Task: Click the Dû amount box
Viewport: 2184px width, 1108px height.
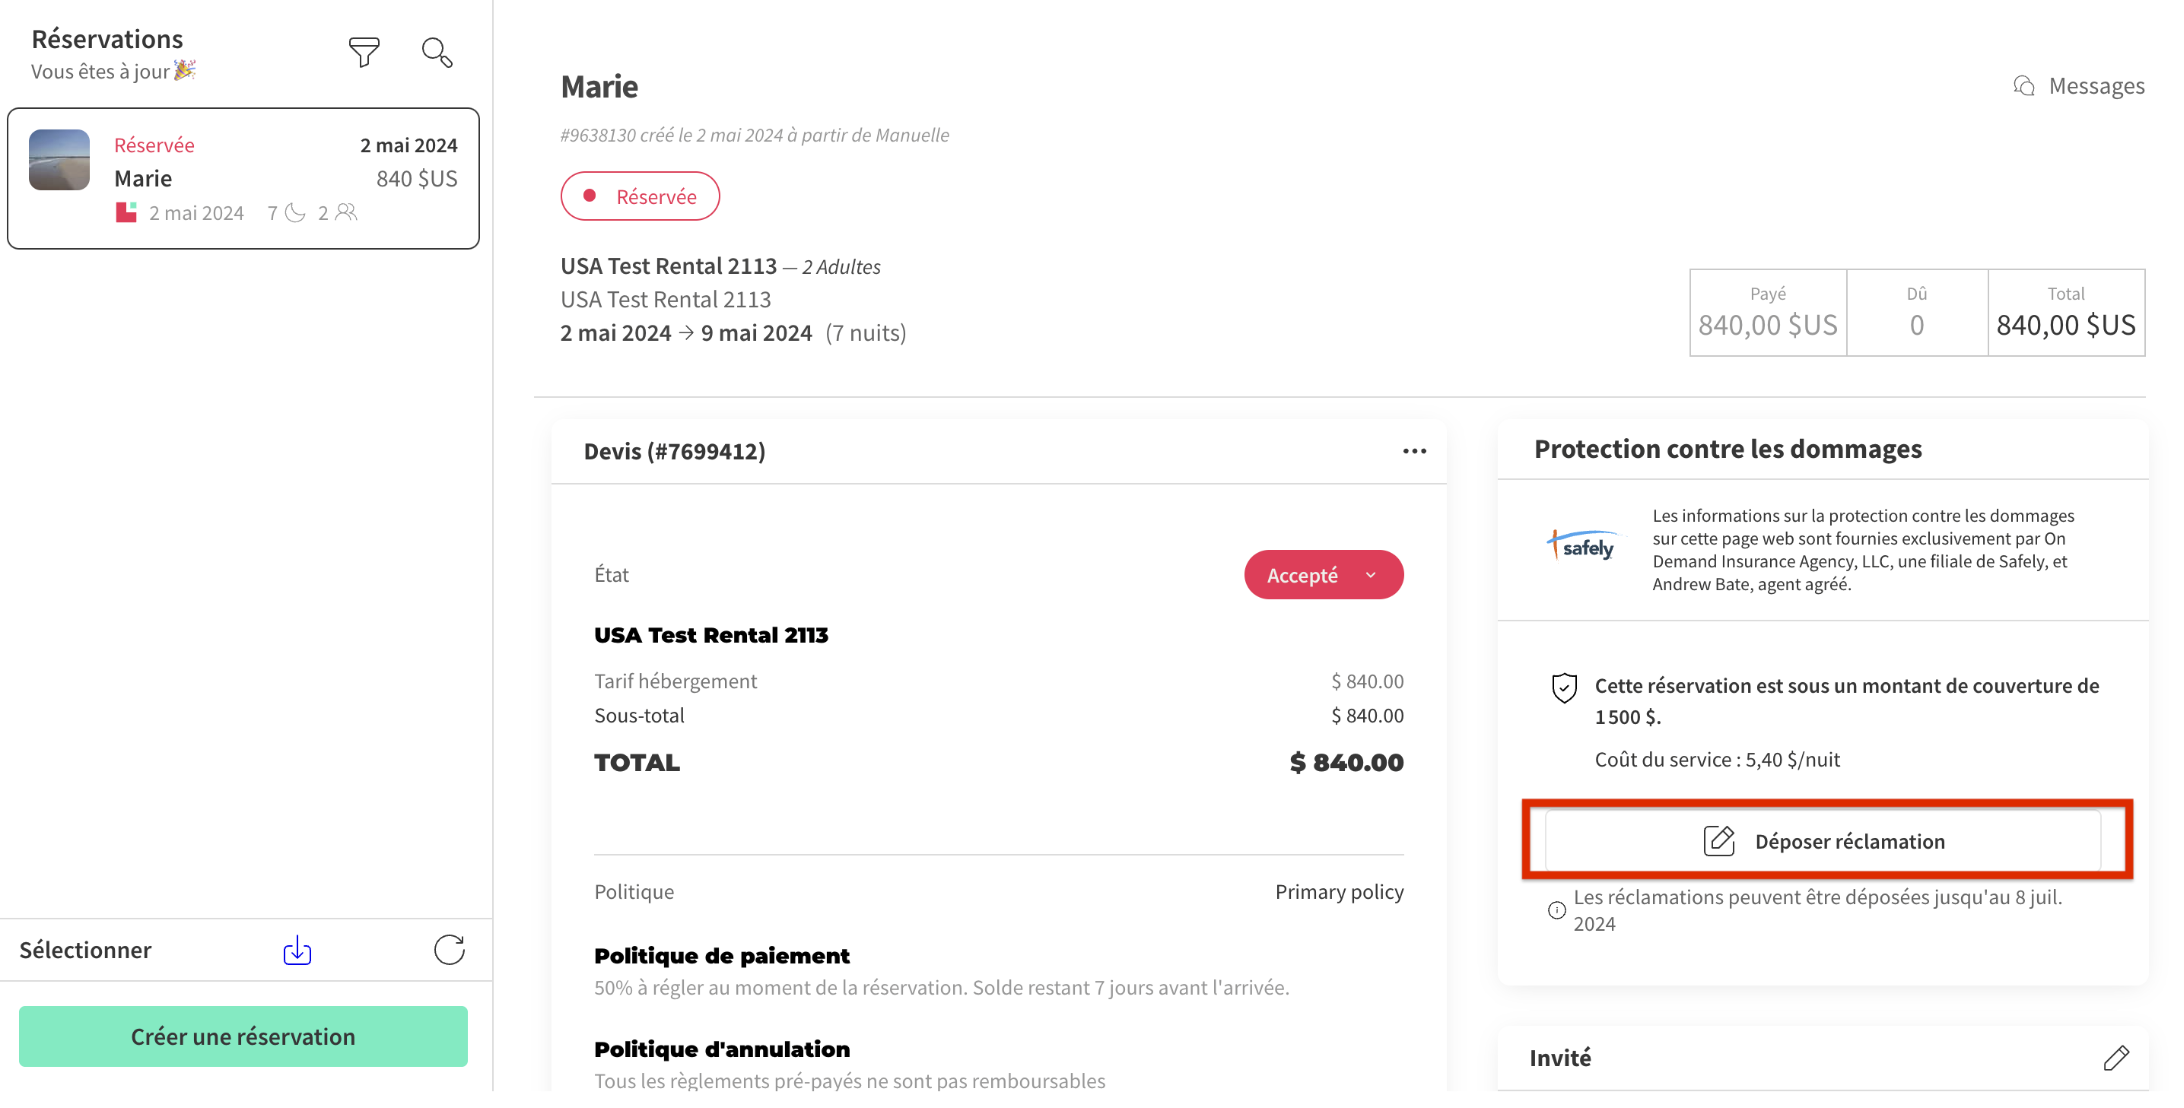Action: point(1916,312)
